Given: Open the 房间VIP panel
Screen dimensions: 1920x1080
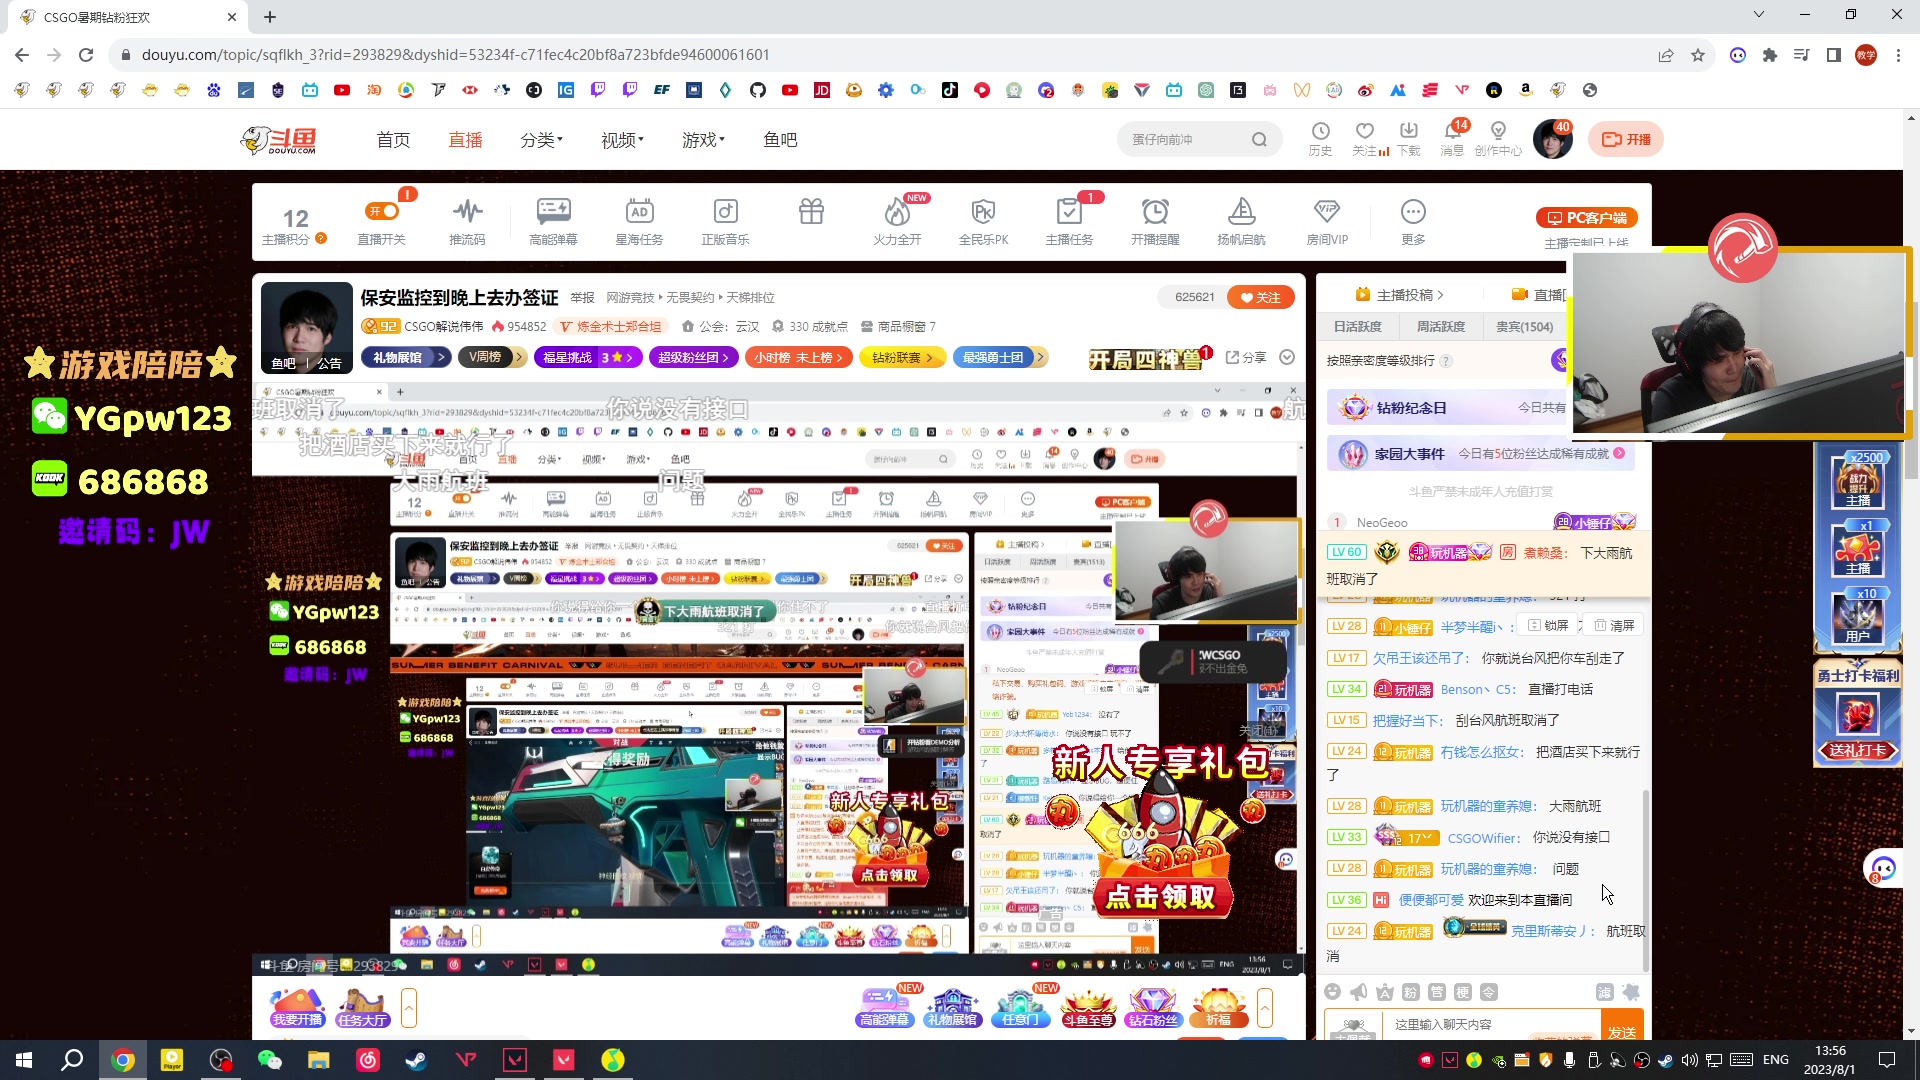Looking at the screenshot, I should tap(1326, 220).
